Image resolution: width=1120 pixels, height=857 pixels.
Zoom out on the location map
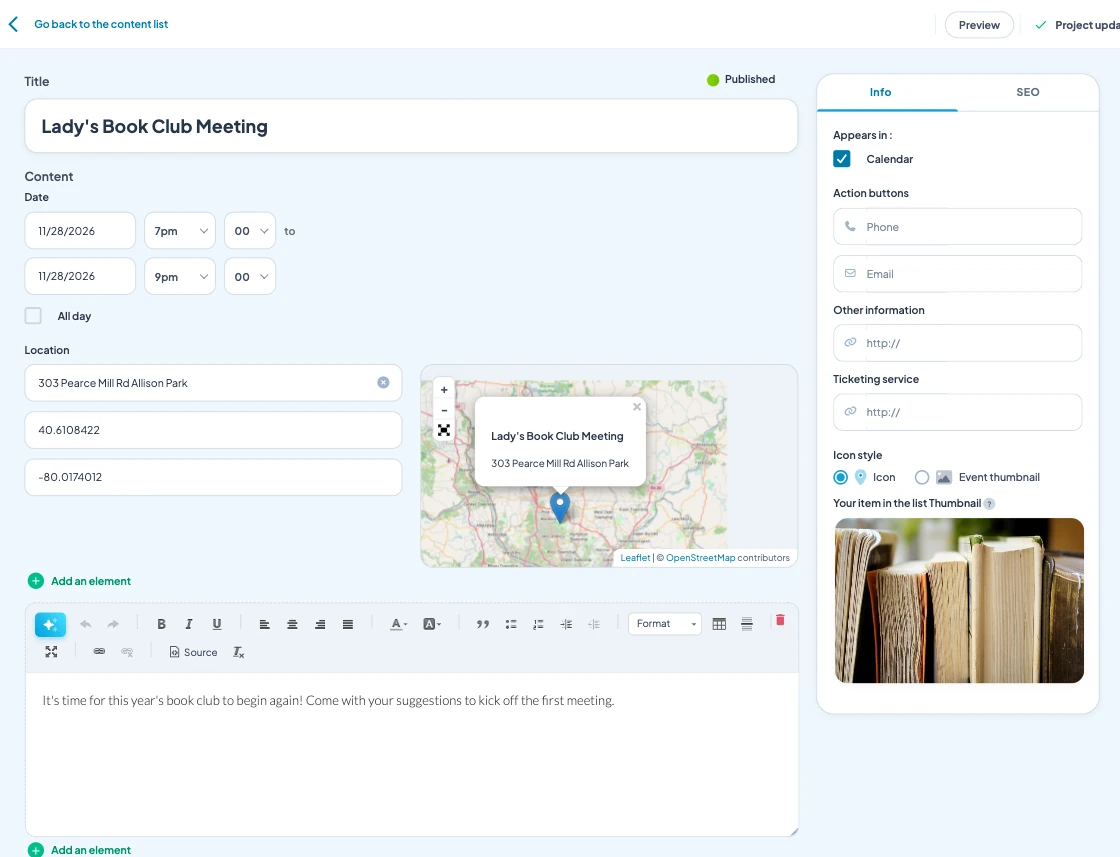click(x=444, y=410)
